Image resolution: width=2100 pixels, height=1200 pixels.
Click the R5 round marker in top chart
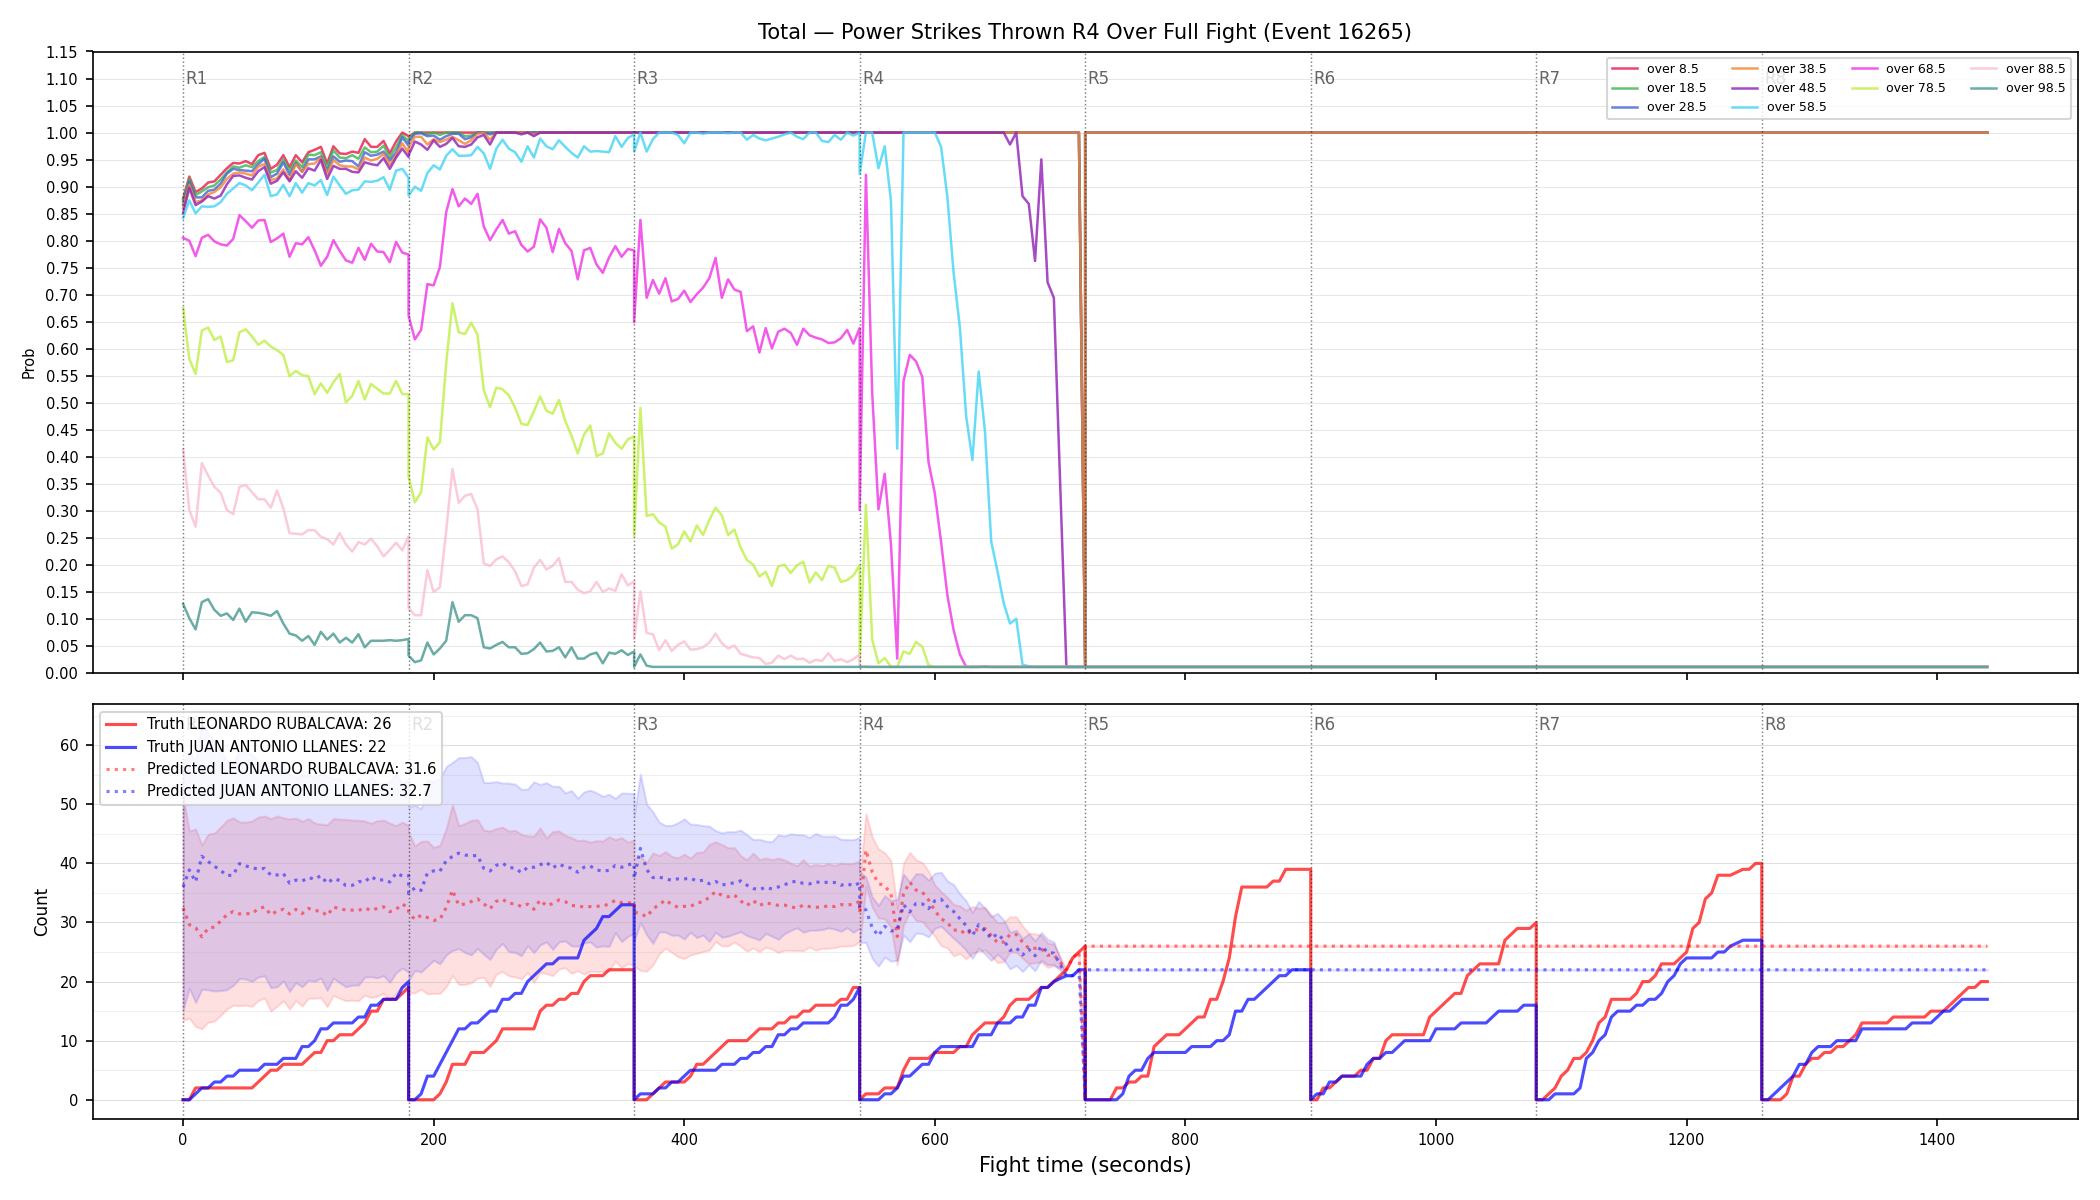tap(1098, 78)
